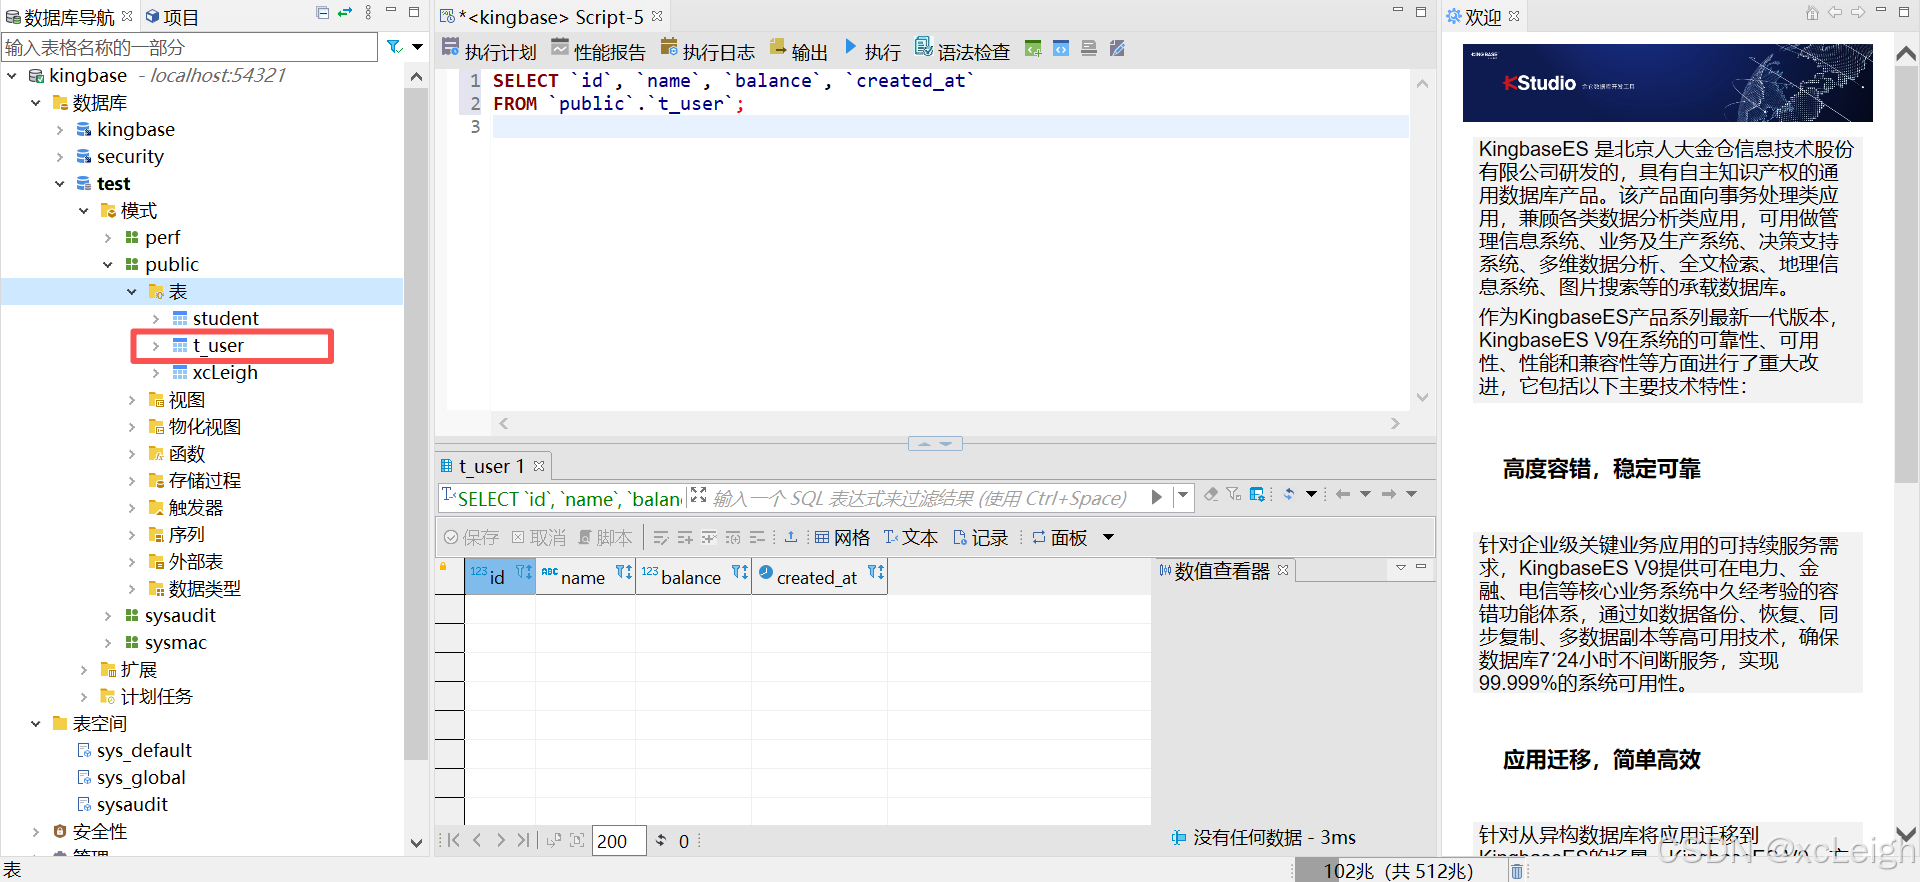
Task: Click the 执行 (run) play icon
Action: 851,47
